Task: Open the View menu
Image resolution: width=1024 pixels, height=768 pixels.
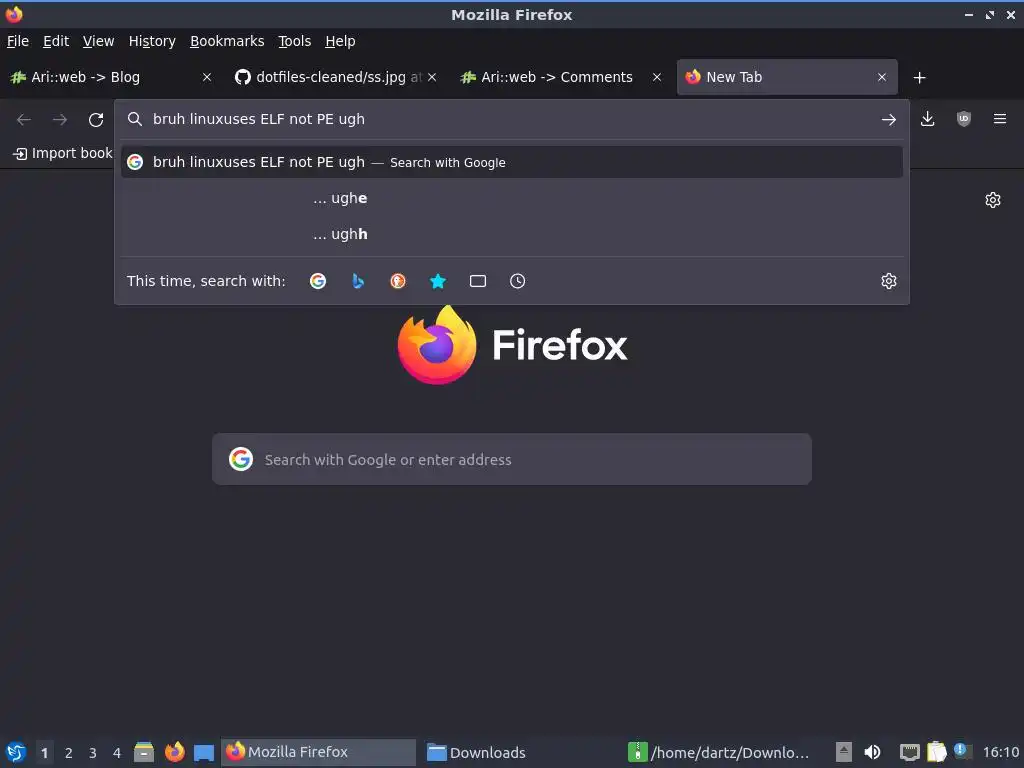Action: pos(98,41)
